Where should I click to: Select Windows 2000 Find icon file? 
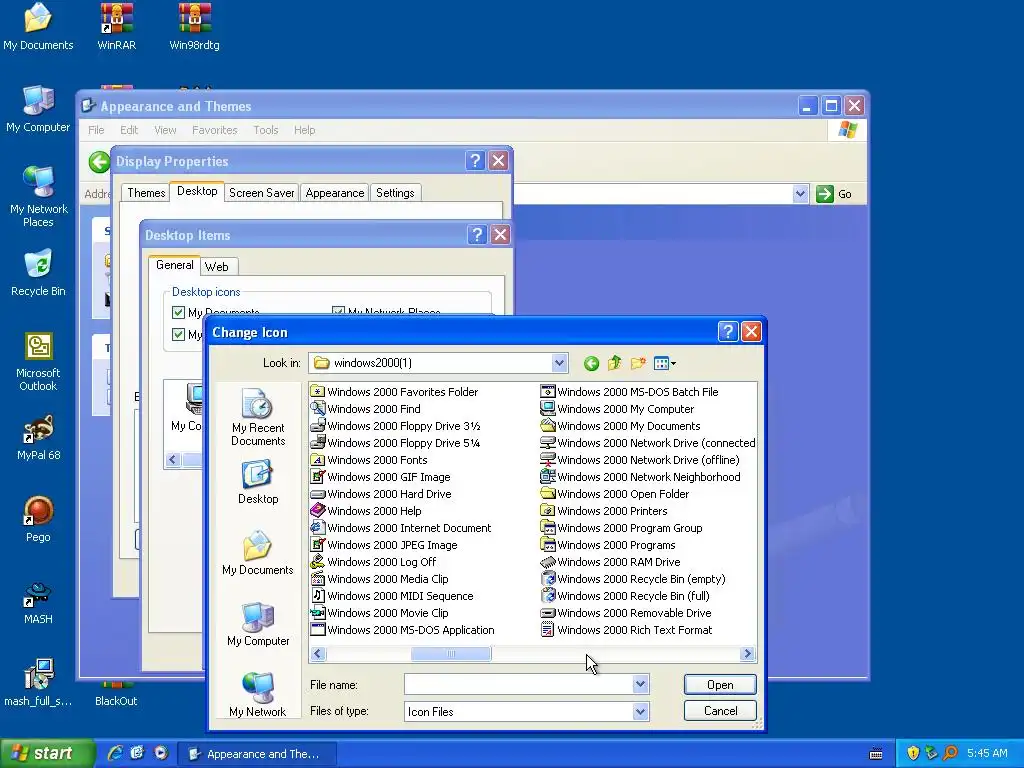366,409
